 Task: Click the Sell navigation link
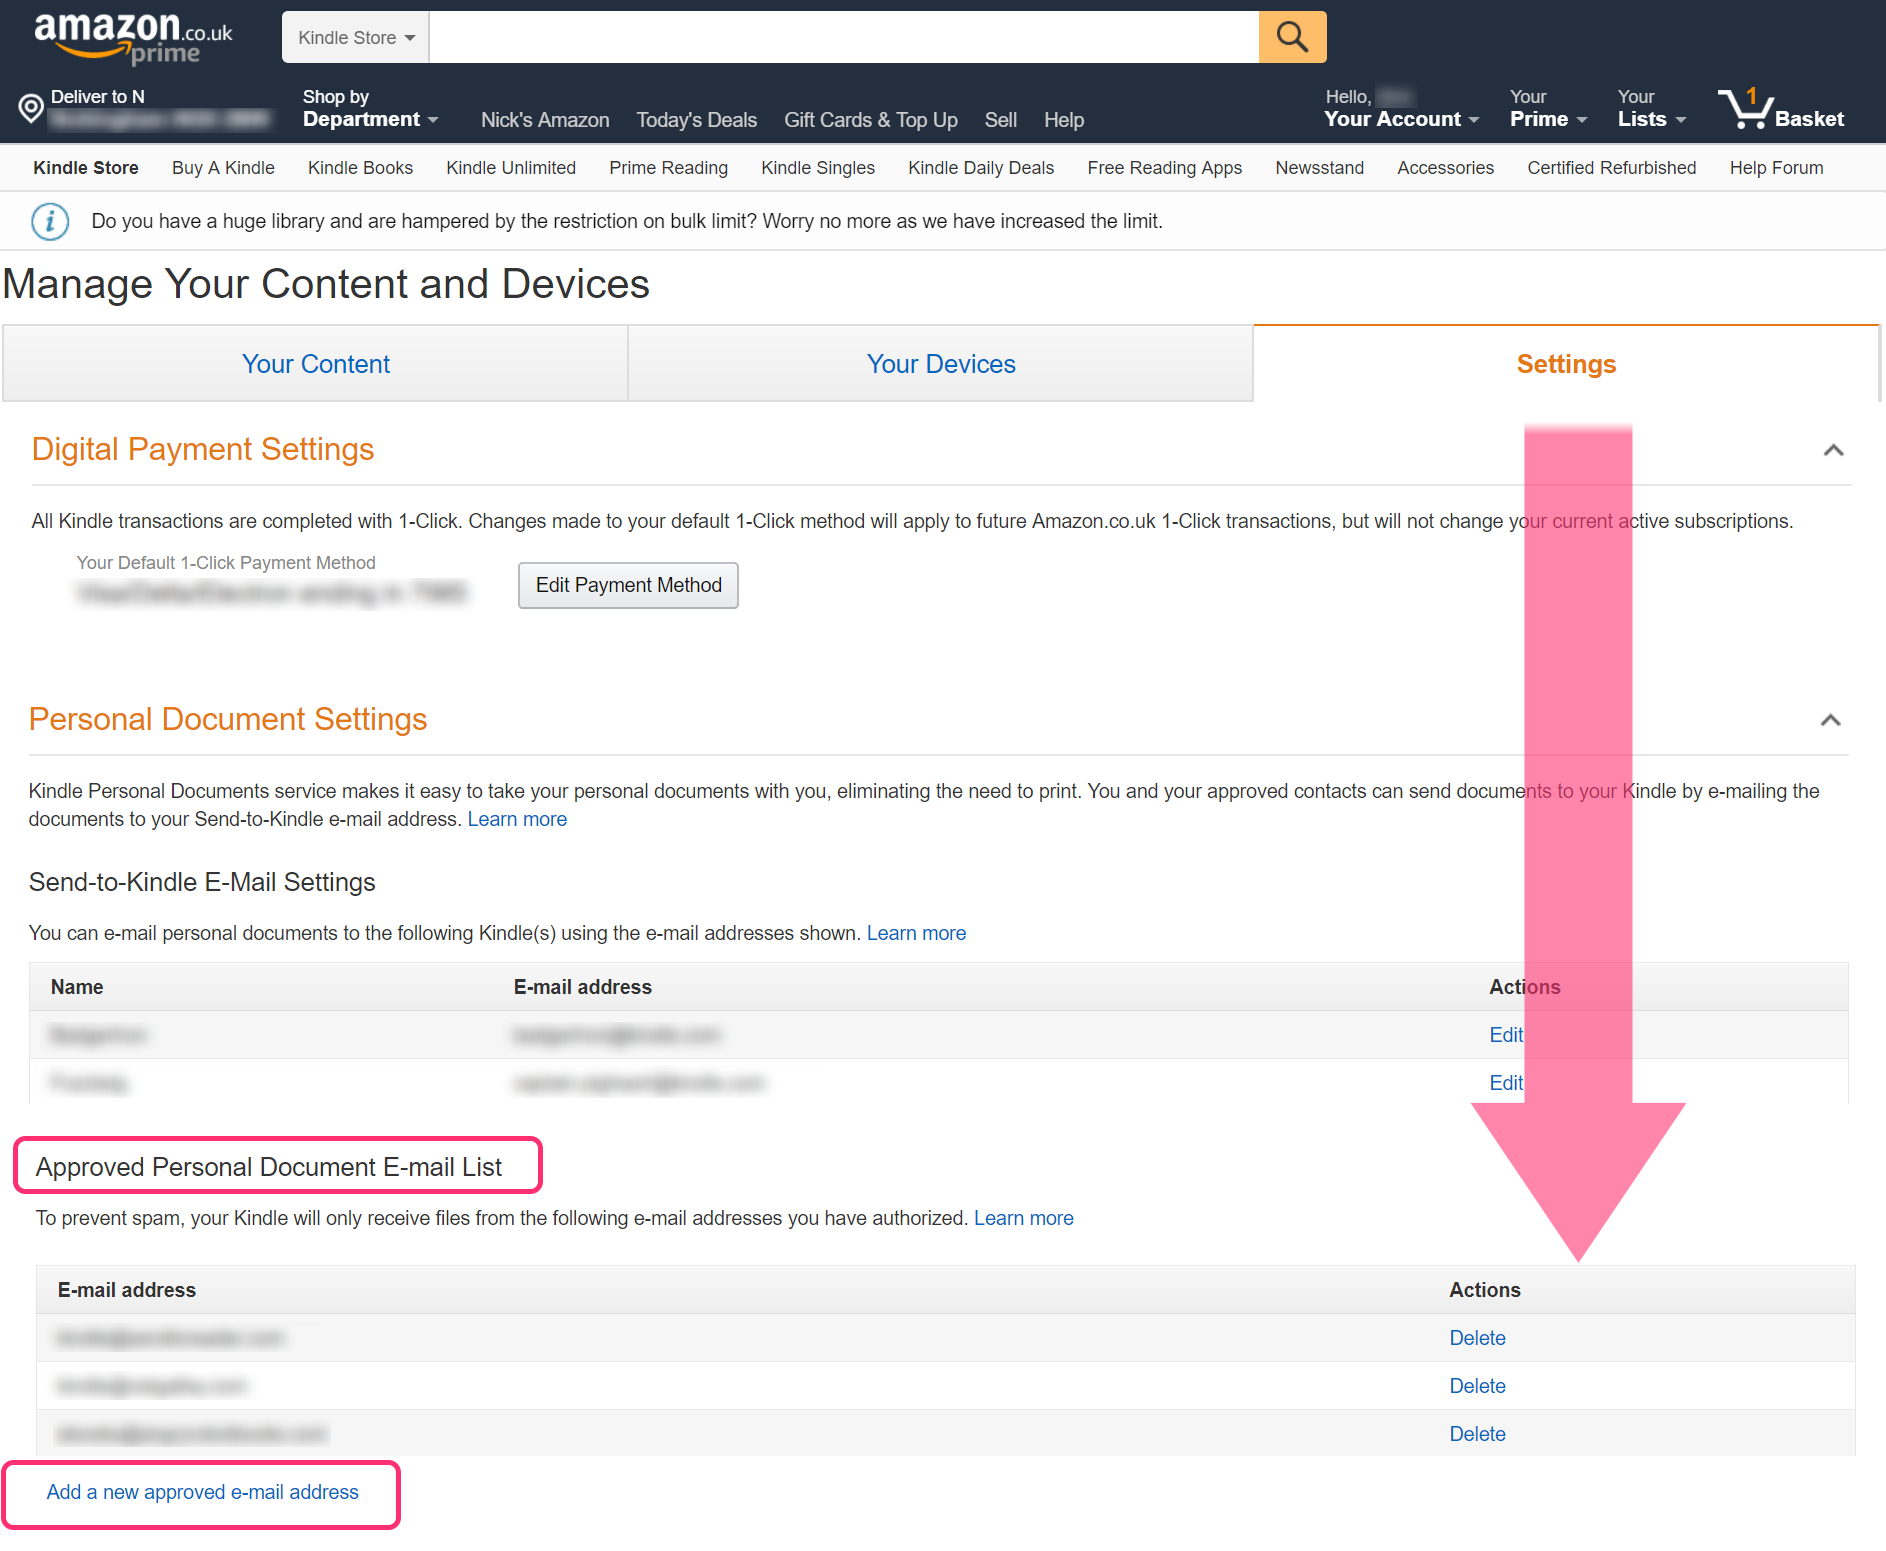tap(1000, 120)
